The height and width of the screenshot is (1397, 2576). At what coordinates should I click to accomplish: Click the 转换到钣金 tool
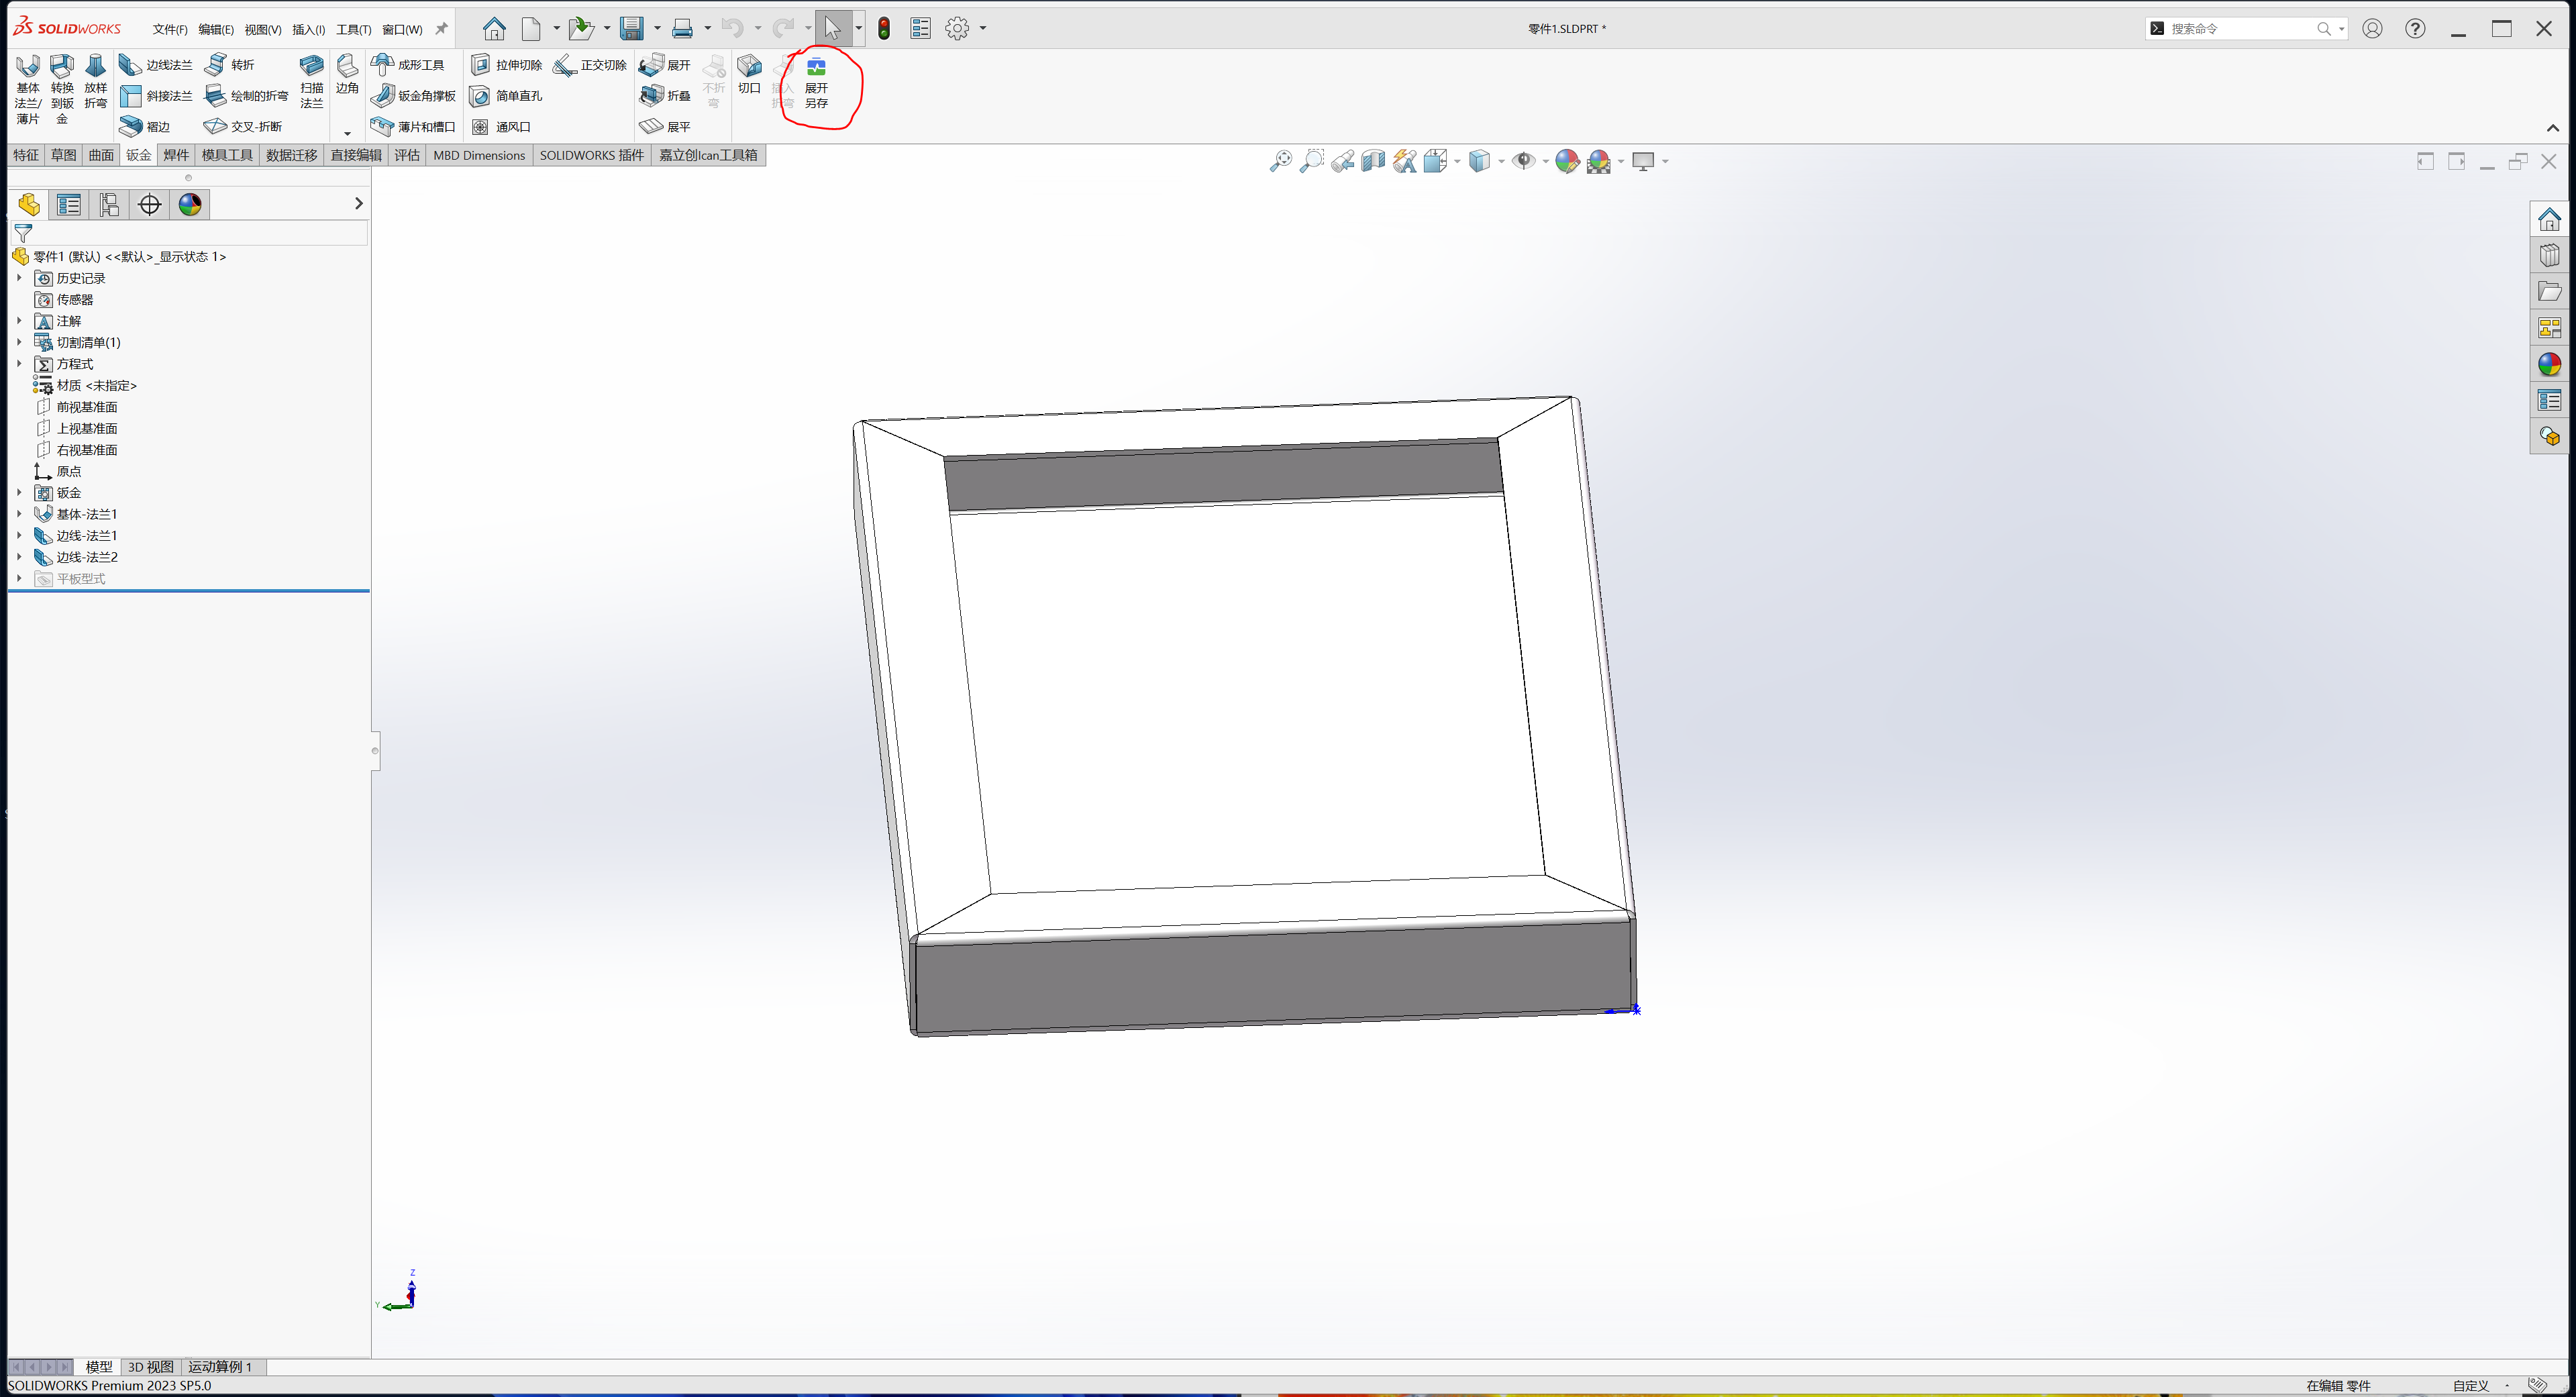click(62, 89)
